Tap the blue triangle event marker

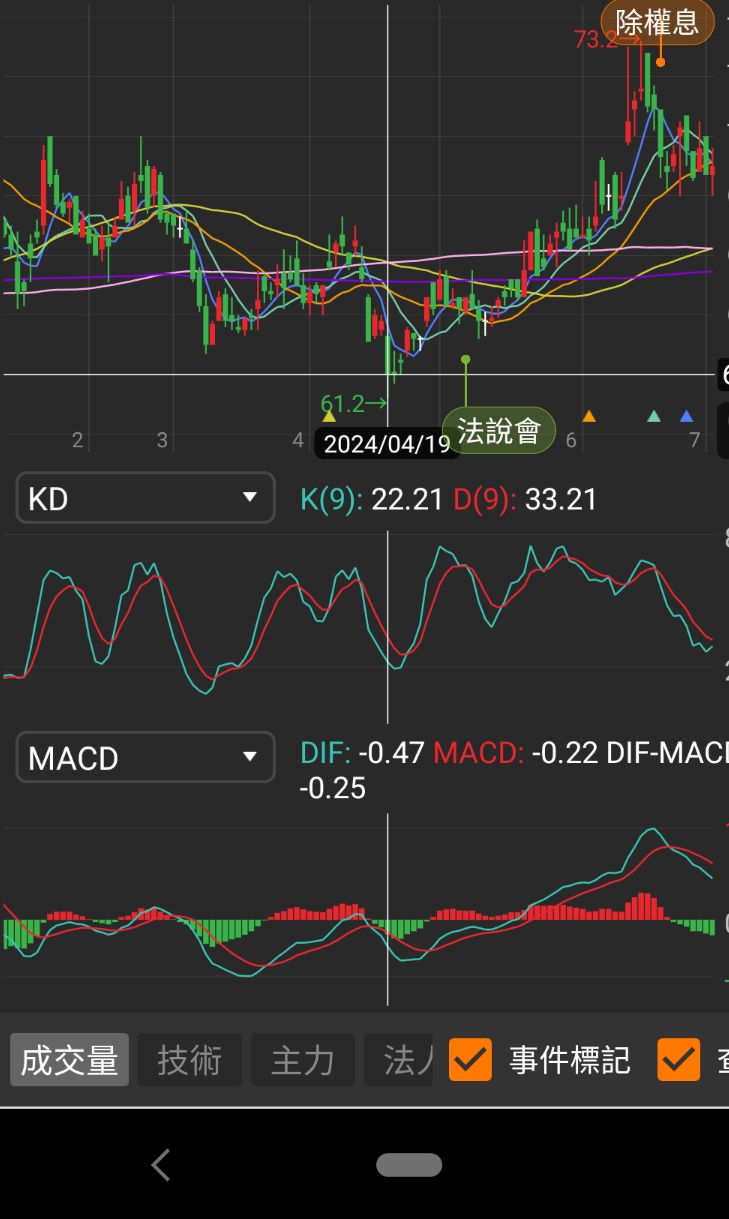(x=686, y=416)
